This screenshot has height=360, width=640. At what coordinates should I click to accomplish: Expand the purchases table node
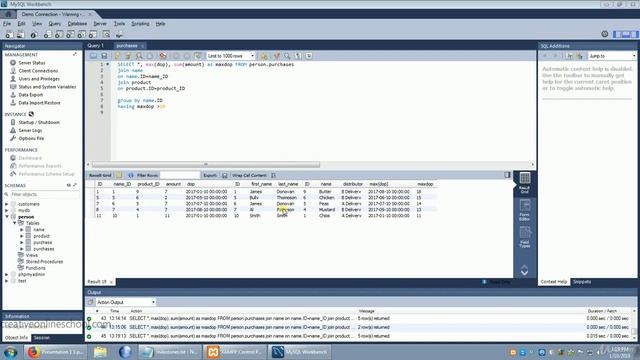(22, 249)
